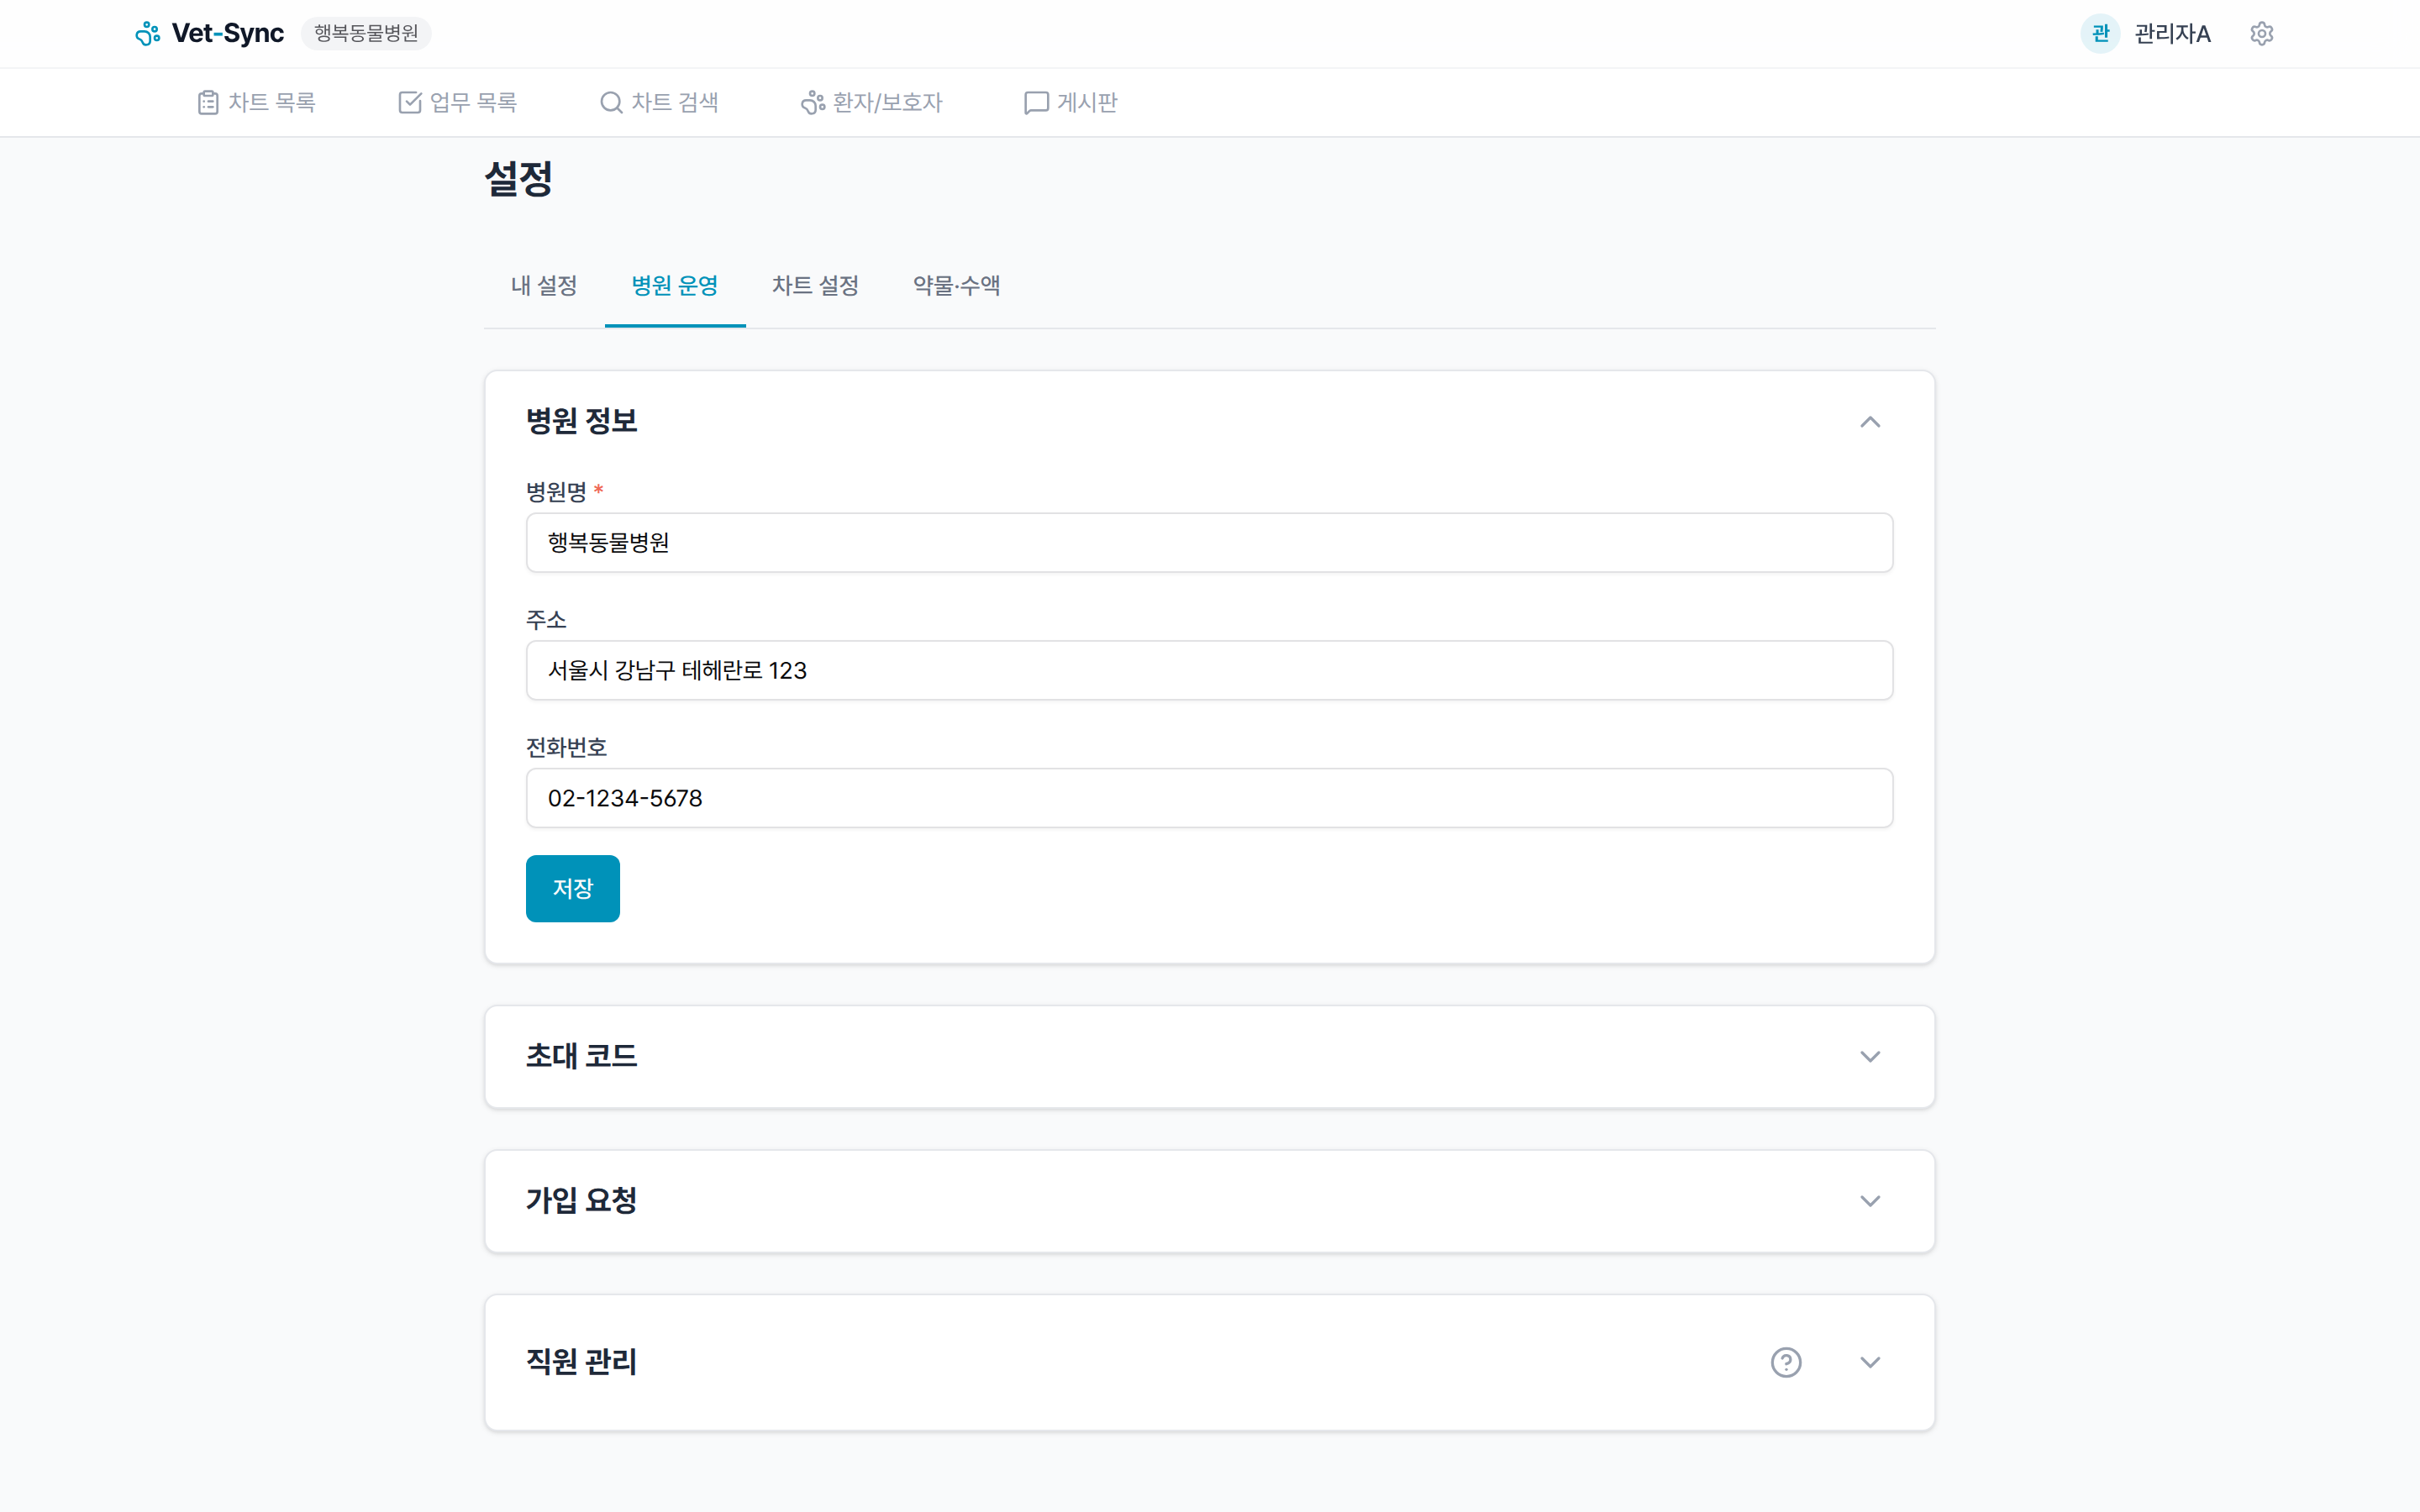The width and height of the screenshot is (2420, 1512).
Task: Click the 행복동물병원 badge in the header
Action: pyautogui.click(x=366, y=33)
